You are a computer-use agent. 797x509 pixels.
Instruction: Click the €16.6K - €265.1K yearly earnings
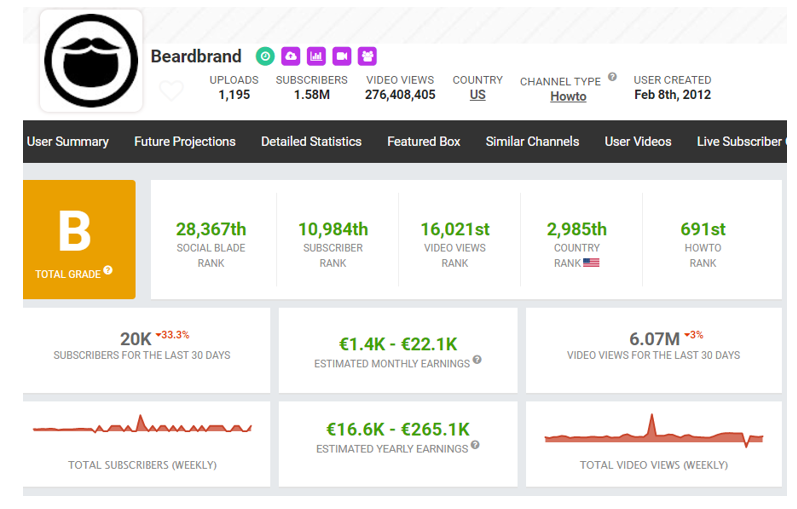(398, 430)
